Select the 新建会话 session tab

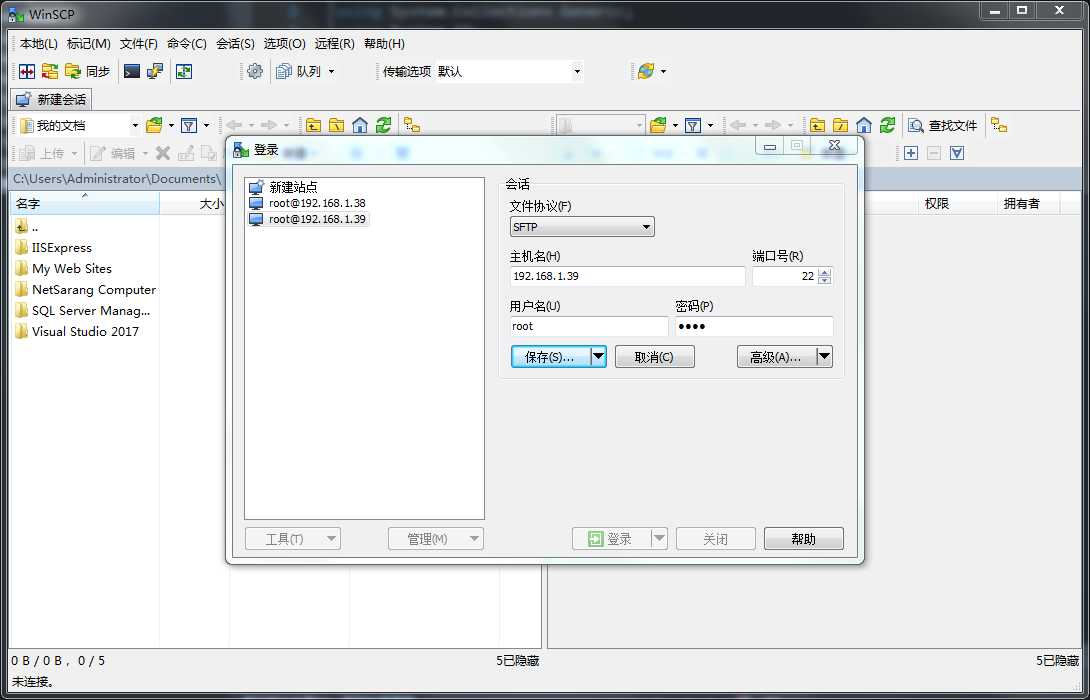click(51, 99)
